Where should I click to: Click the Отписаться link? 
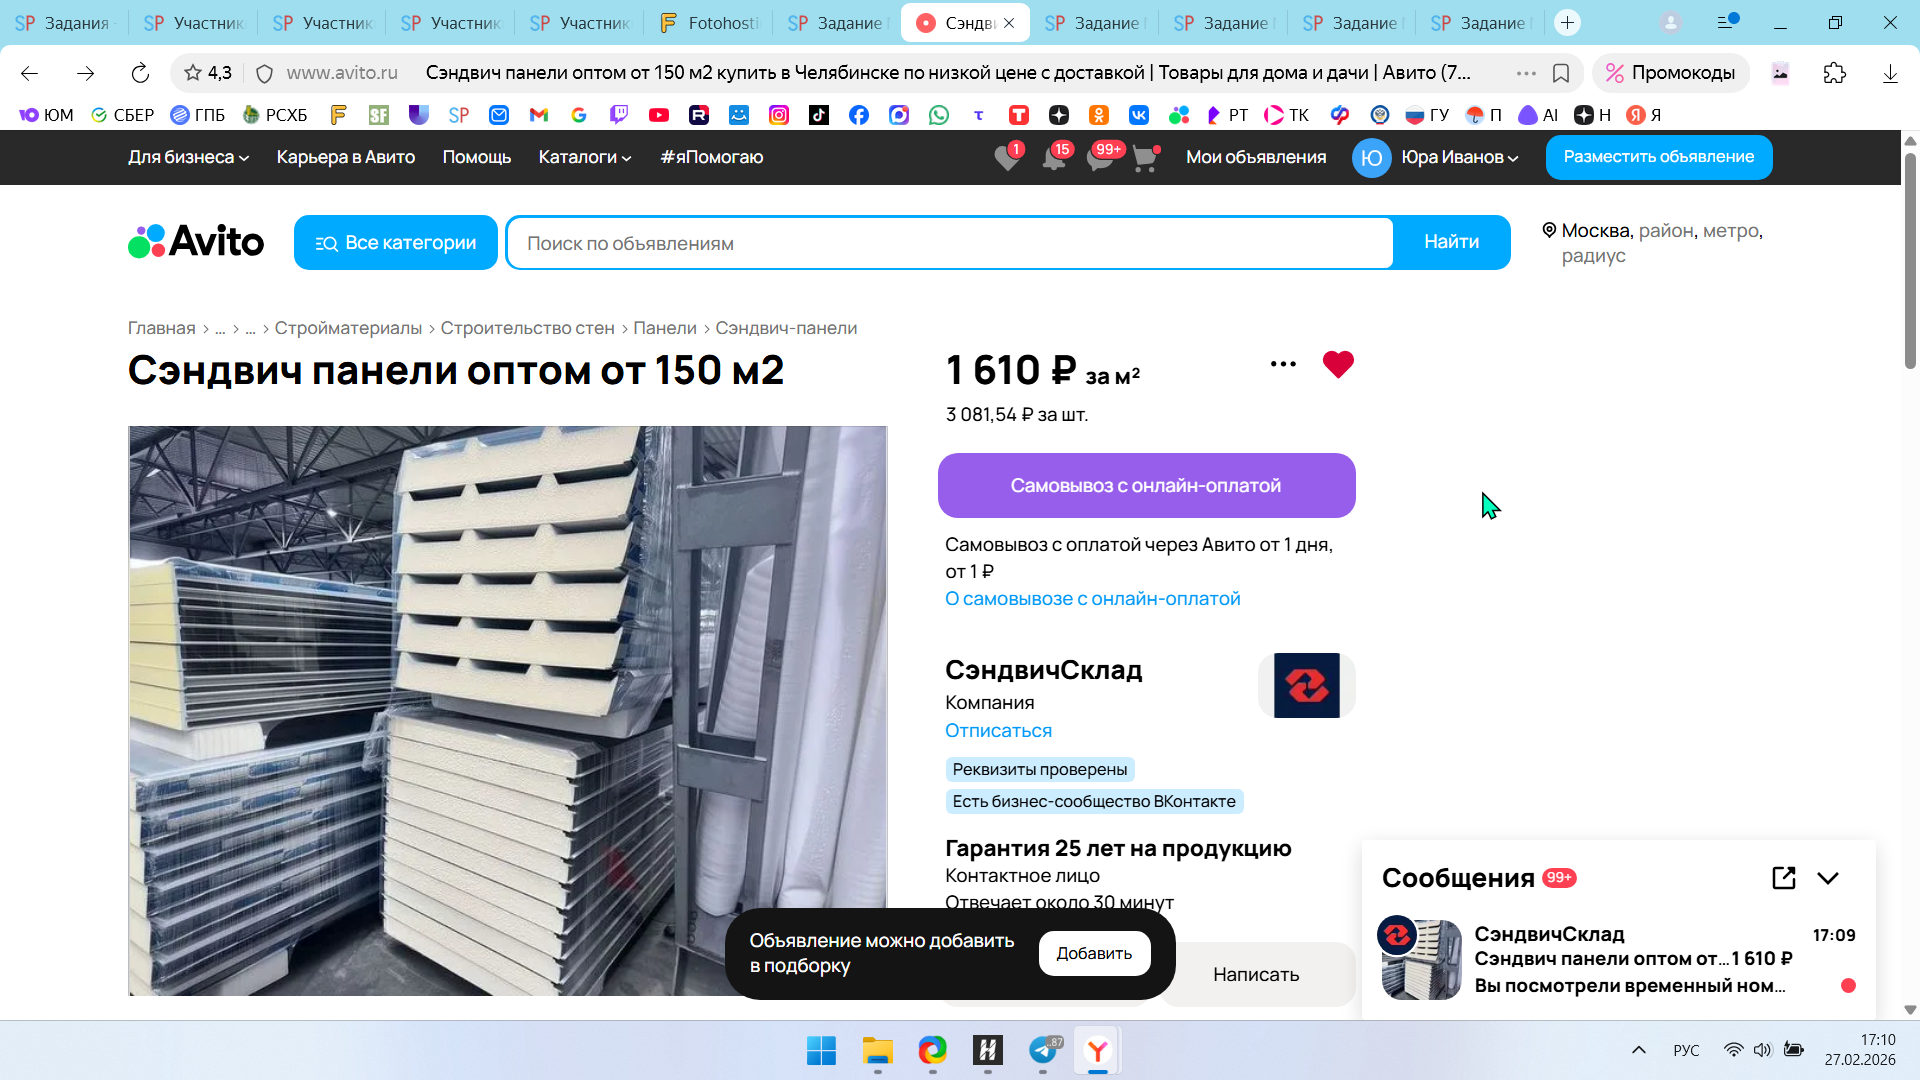click(998, 731)
